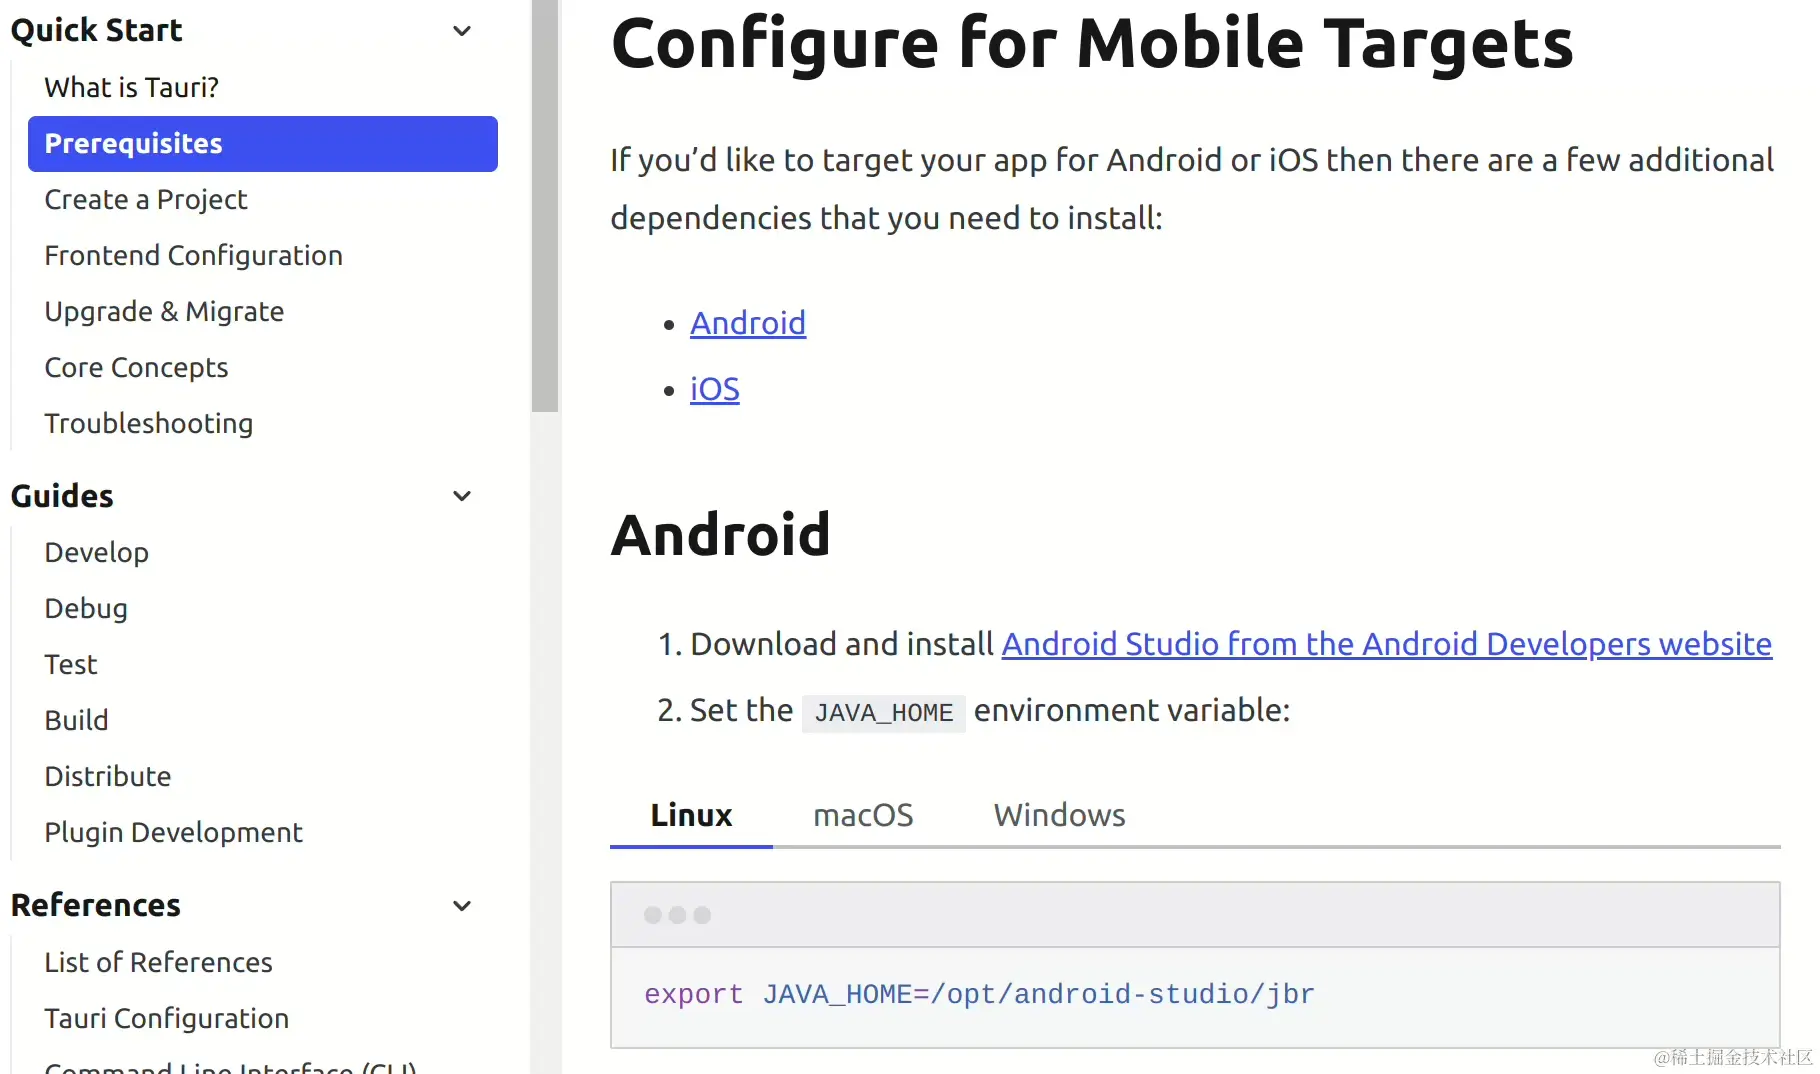Select Prerequisites in the sidebar
Viewport: 1820px width, 1074px height.
click(263, 144)
